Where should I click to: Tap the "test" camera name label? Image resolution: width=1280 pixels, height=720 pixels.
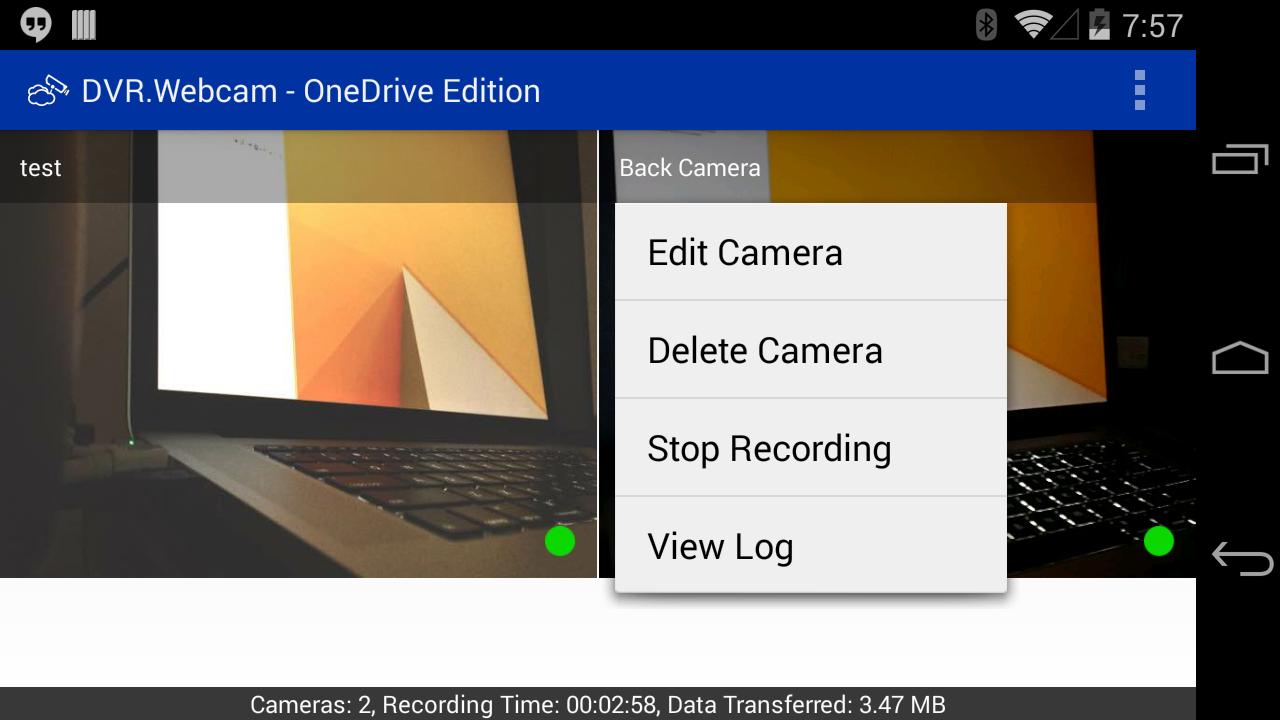pyautogui.click(x=40, y=167)
